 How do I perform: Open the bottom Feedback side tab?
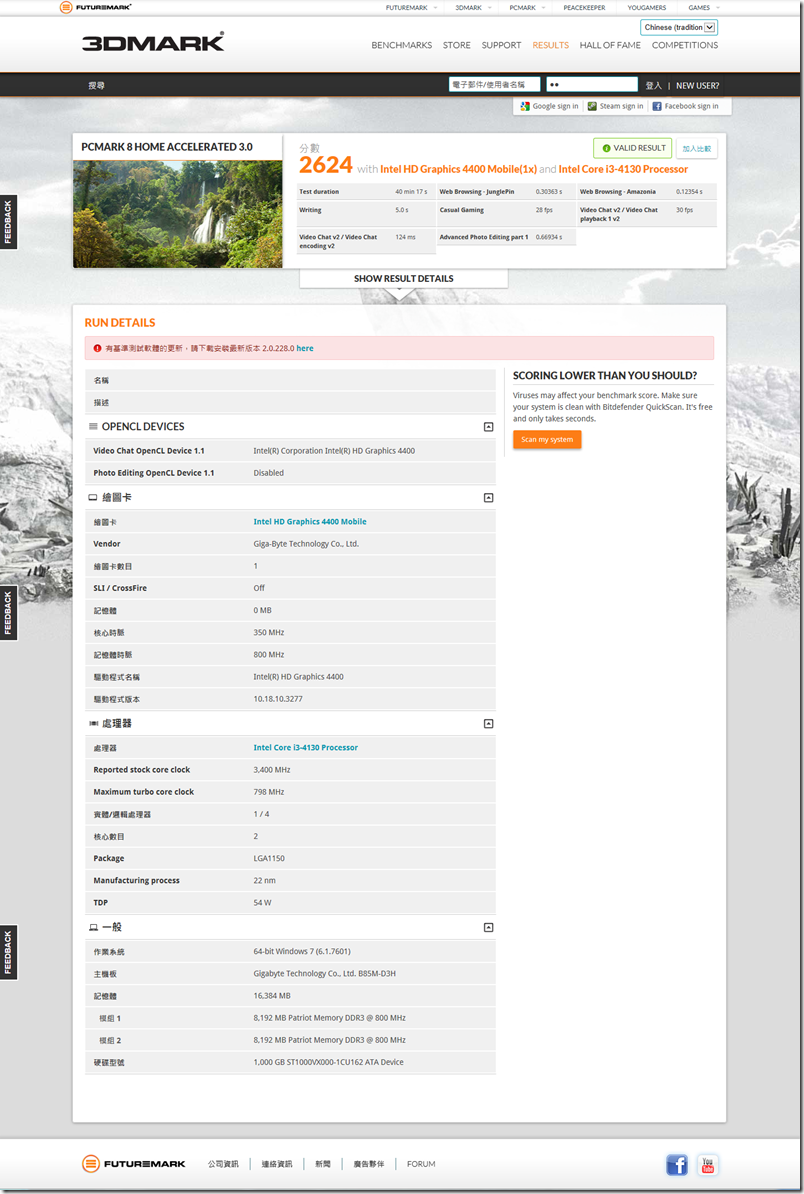pyautogui.click(x=8, y=953)
